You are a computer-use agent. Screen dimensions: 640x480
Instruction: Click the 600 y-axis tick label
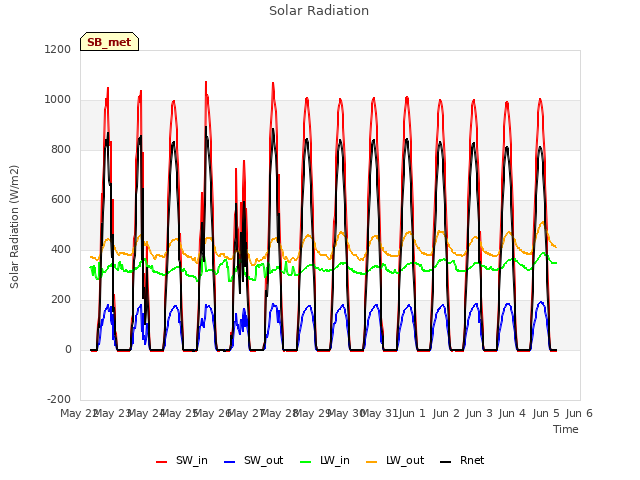click(61, 200)
